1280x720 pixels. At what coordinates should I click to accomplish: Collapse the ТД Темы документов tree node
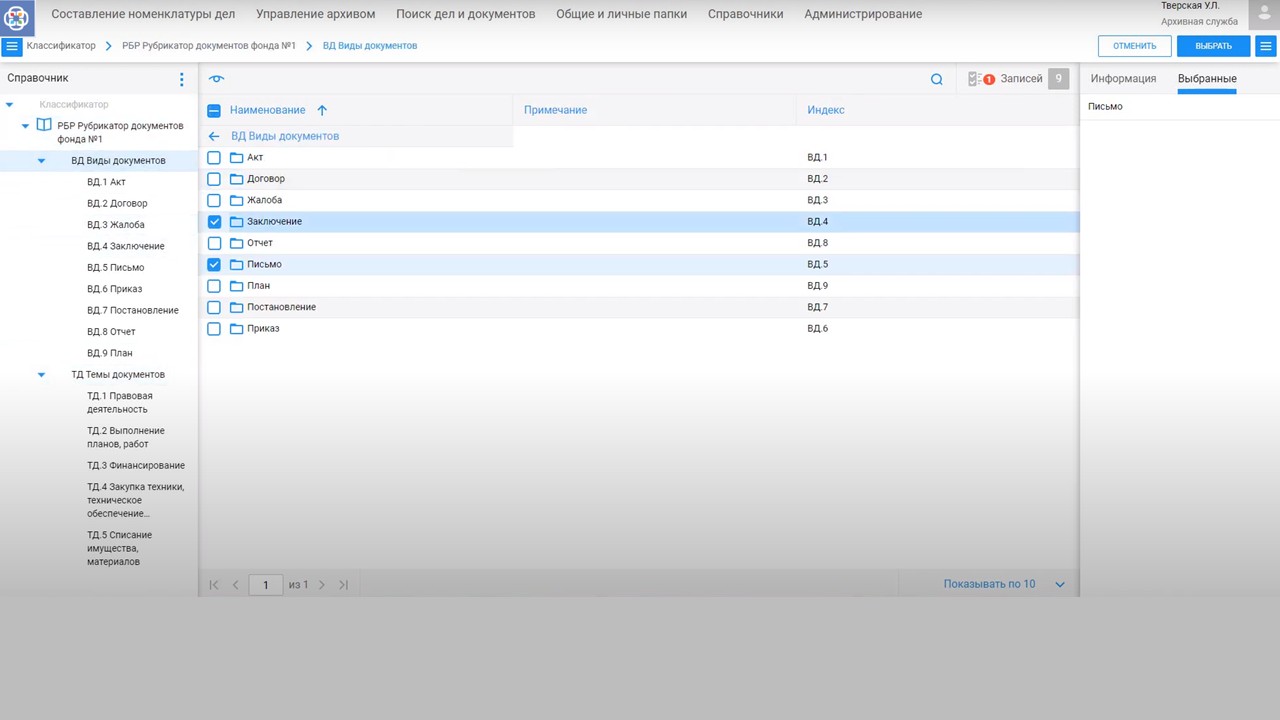click(41, 375)
